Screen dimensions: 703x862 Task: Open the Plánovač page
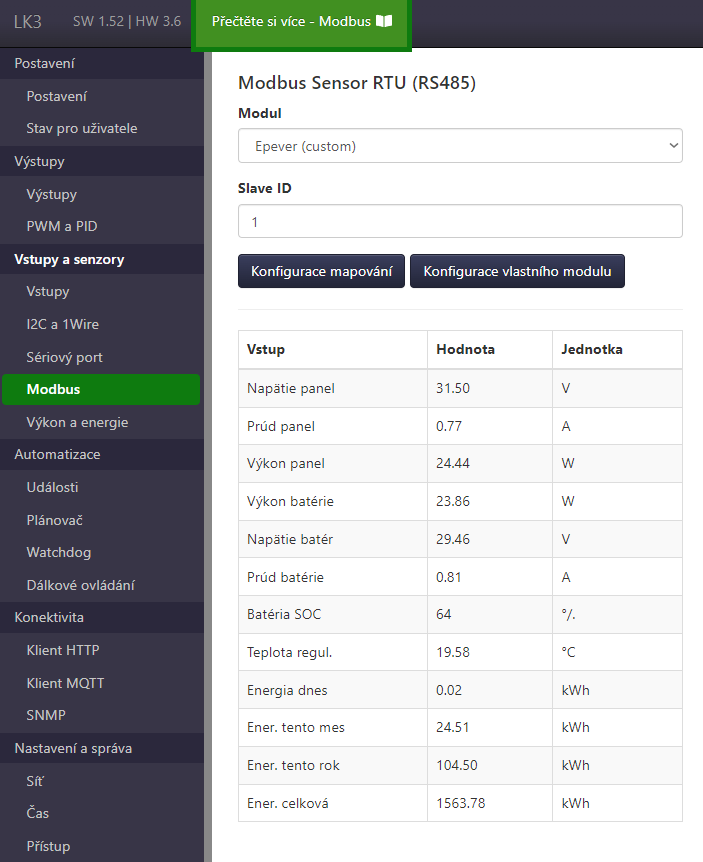(55, 520)
